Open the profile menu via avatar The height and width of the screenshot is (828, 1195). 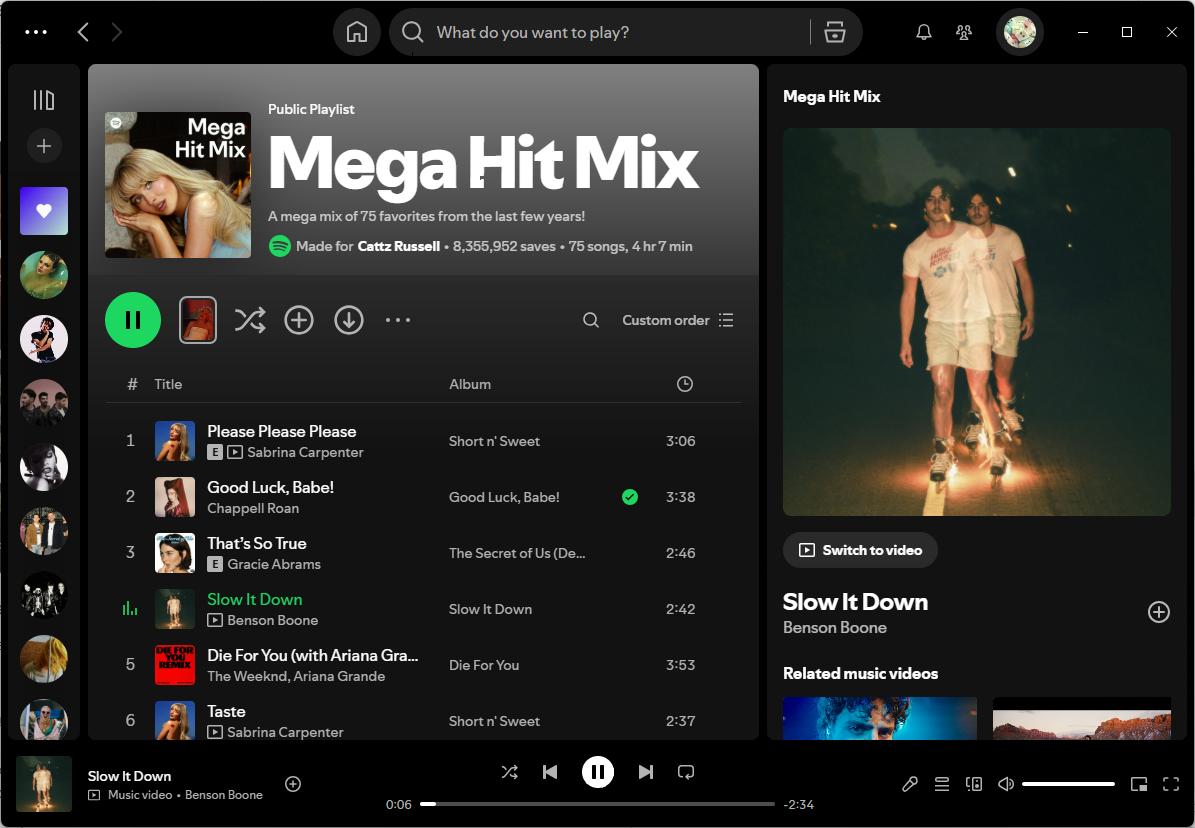1019,32
